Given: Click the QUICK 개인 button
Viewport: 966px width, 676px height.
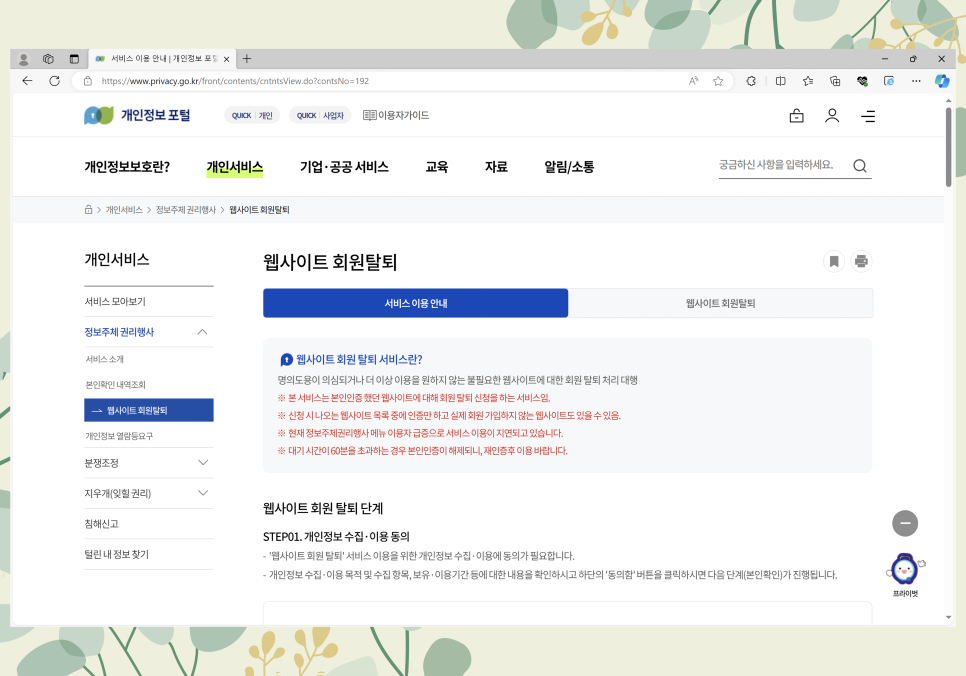Looking at the screenshot, I should [252, 115].
